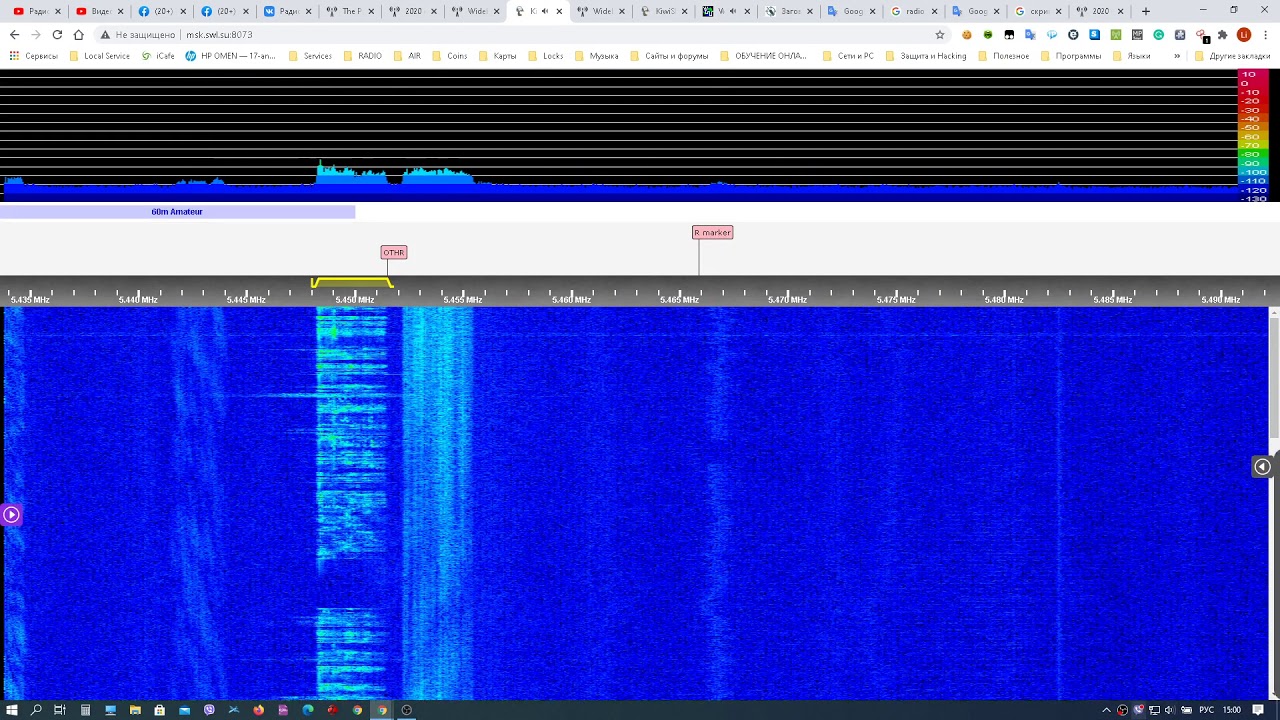Click the browser back arrow

tap(14, 34)
